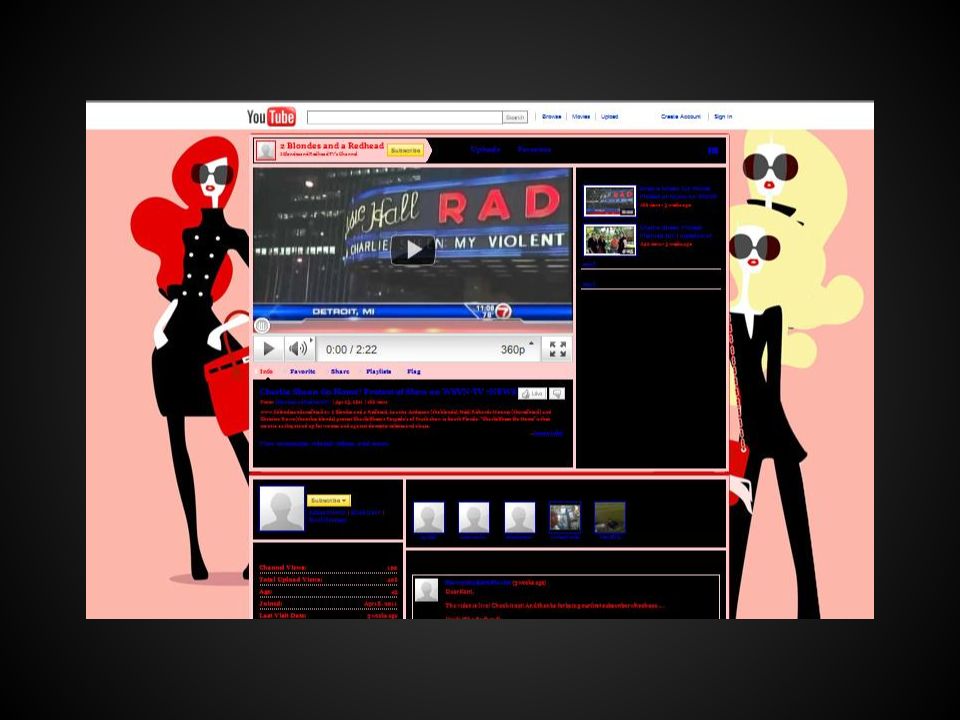This screenshot has width=960, height=720.
Task: Select the Favorite tab below the player
Action: coord(302,372)
